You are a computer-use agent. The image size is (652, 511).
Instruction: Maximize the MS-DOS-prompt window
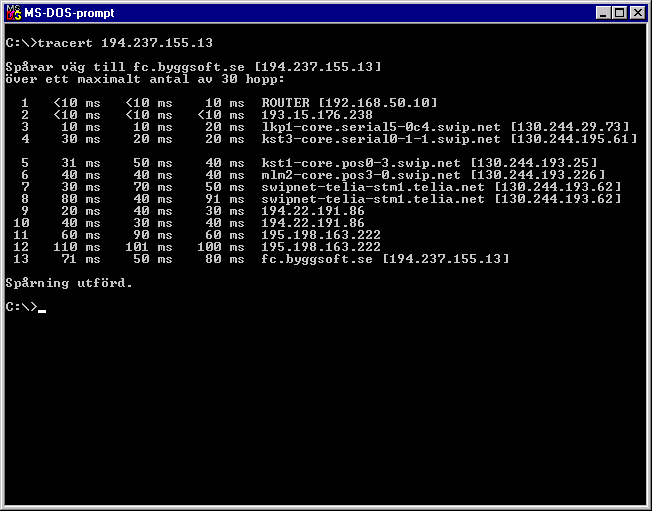[x=620, y=13]
